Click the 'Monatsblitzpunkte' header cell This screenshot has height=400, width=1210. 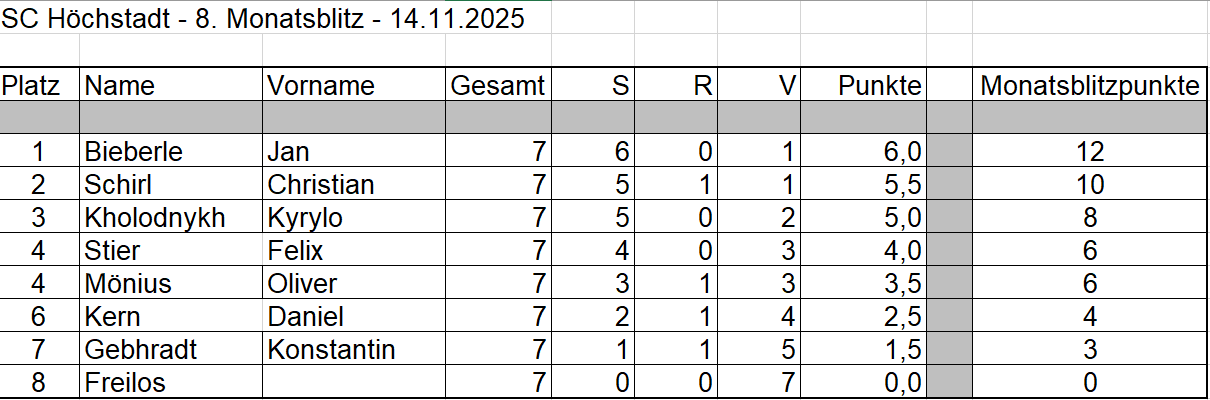[1089, 86]
